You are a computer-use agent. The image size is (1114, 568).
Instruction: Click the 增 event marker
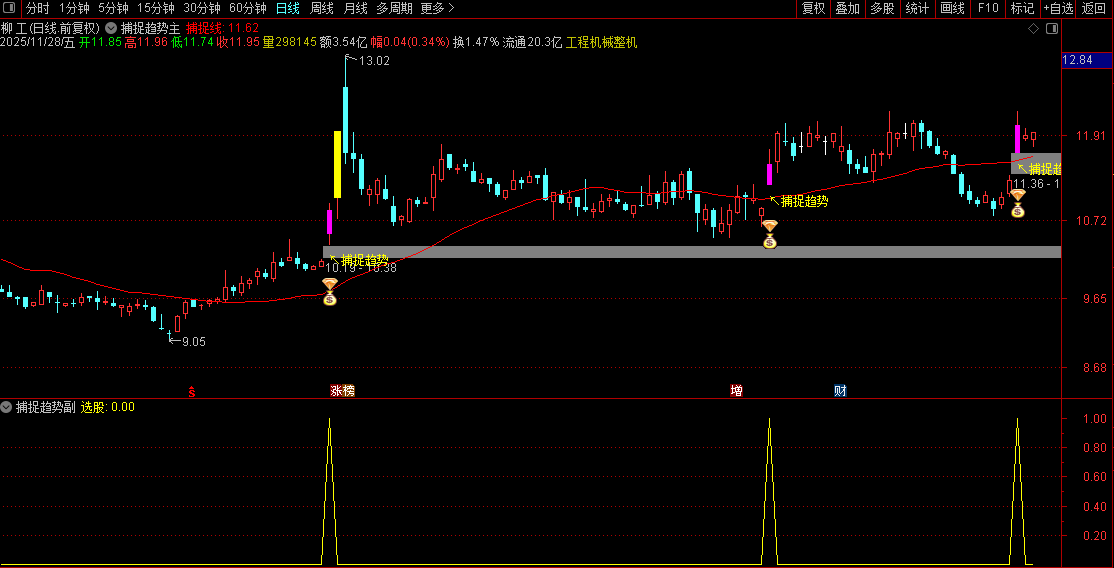[737, 390]
